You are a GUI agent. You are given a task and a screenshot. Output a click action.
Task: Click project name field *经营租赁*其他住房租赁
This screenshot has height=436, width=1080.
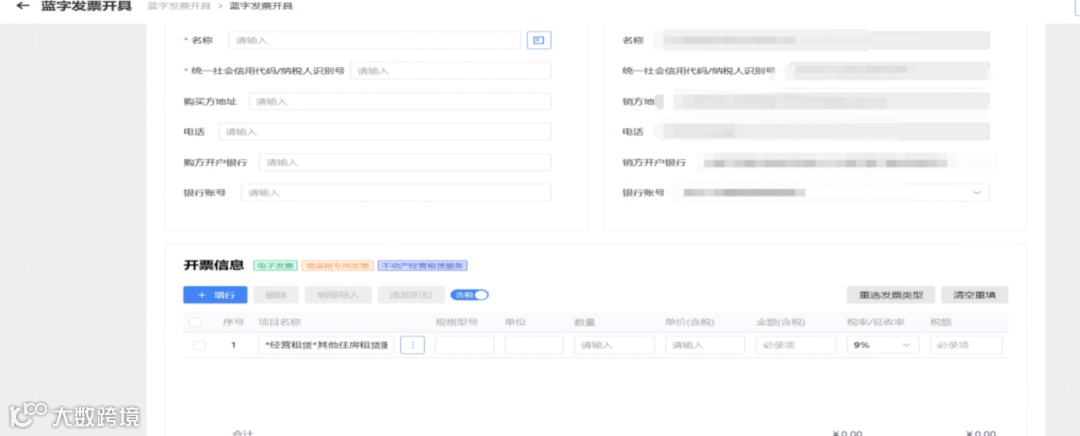pyautogui.click(x=326, y=345)
